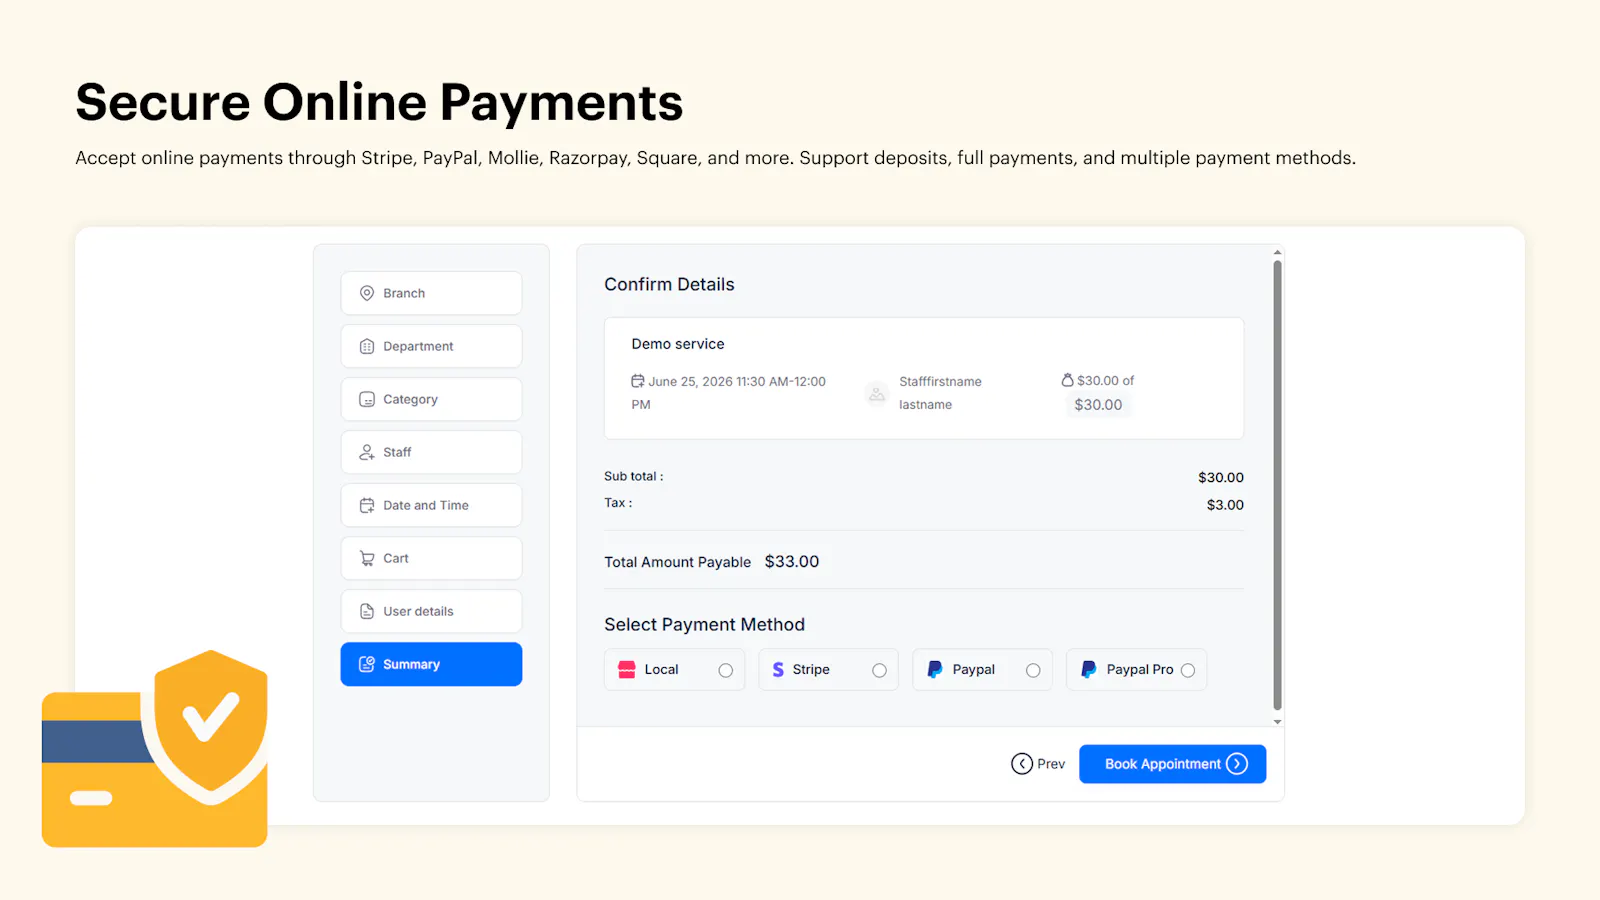Click the money bag price icon
This screenshot has width=1600, height=900.
1067,380
